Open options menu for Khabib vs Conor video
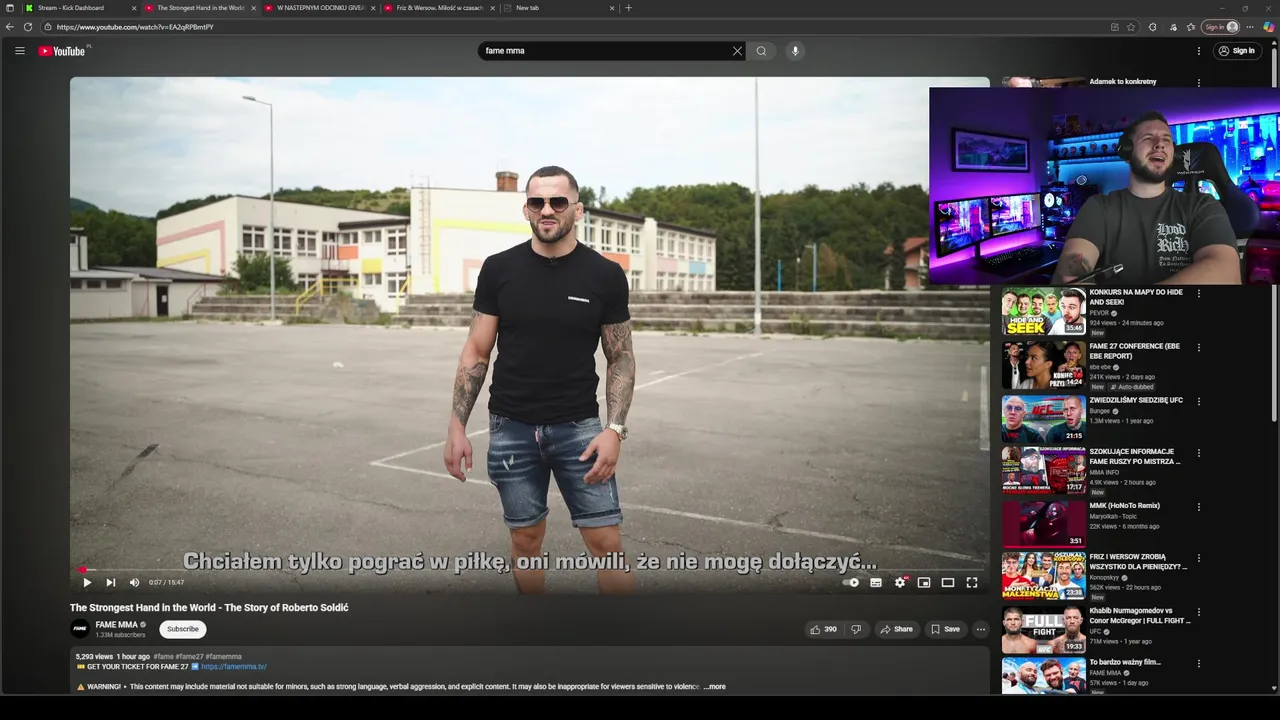The image size is (1280, 720). click(1198, 612)
